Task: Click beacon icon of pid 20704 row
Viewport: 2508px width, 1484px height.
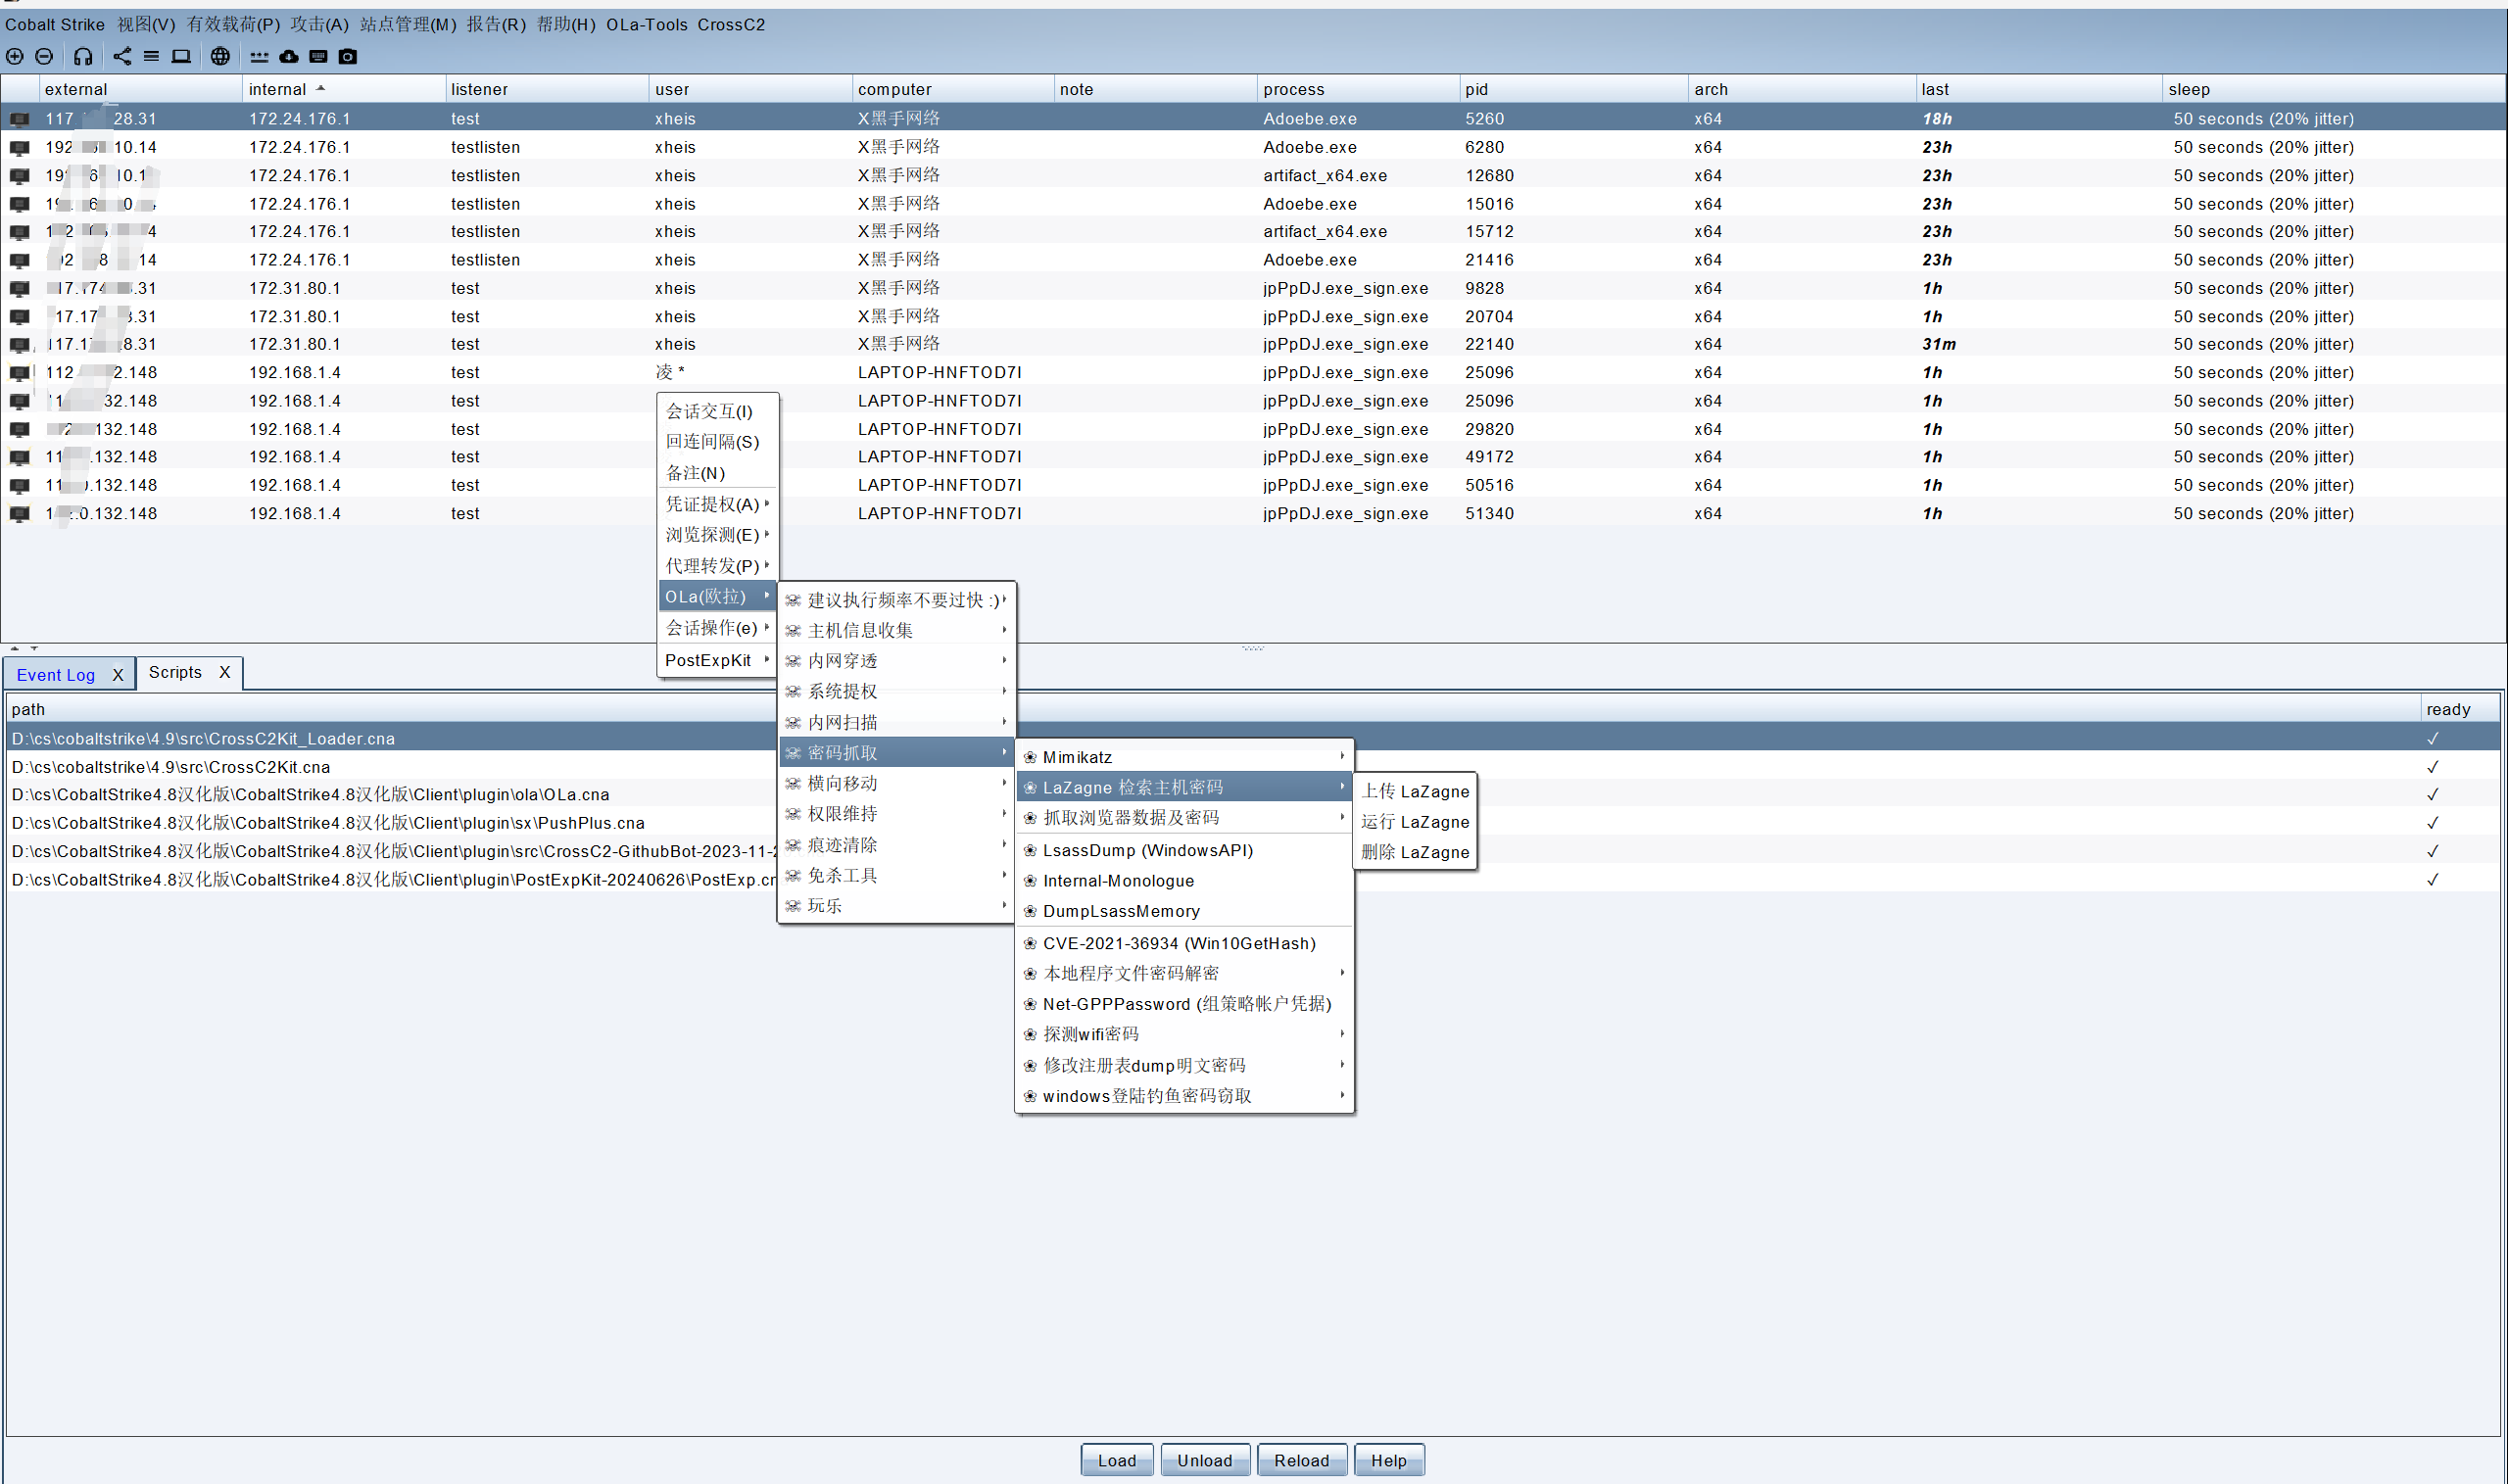Action: (x=19, y=316)
